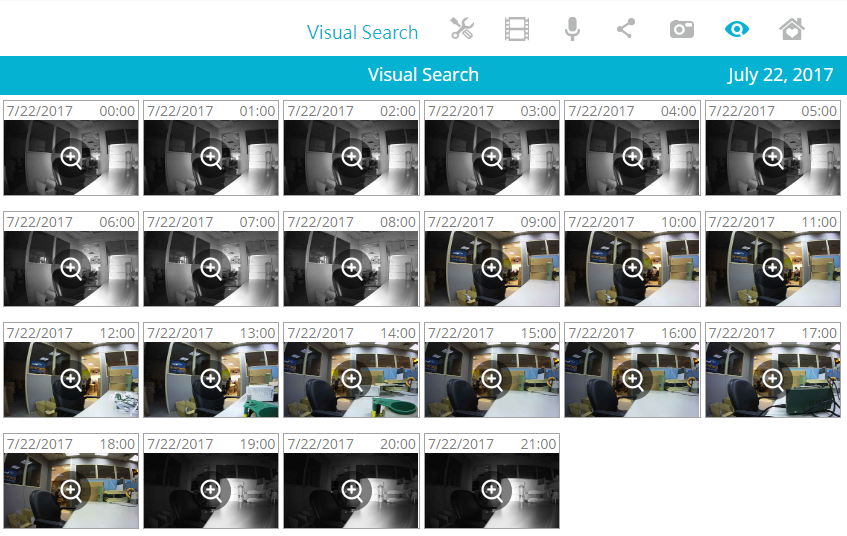Open the film strip recordings icon
Screen dimensions: 847x536
(x=517, y=29)
